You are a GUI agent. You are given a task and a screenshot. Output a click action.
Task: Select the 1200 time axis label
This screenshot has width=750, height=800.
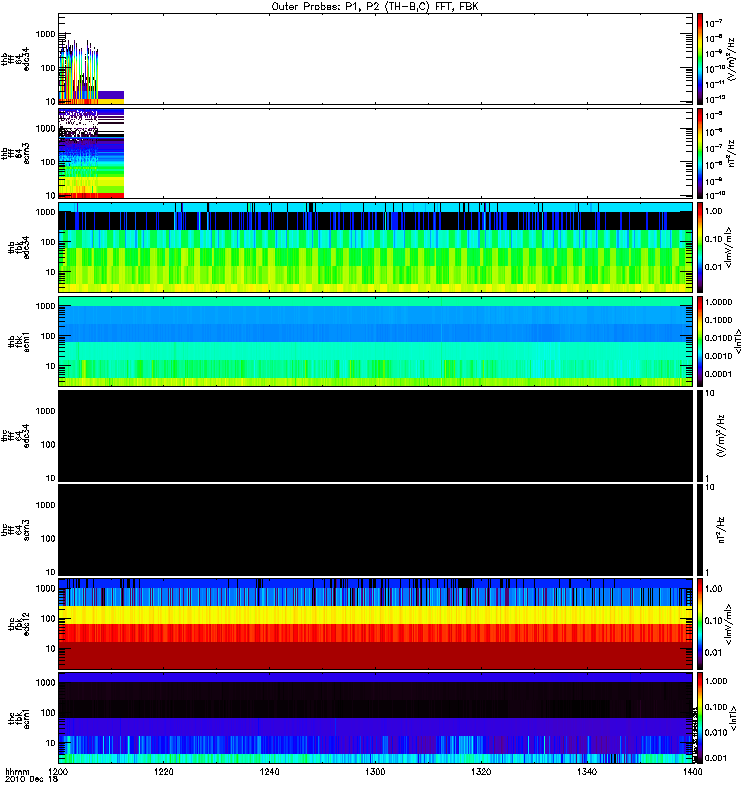pyautogui.click(x=59, y=771)
